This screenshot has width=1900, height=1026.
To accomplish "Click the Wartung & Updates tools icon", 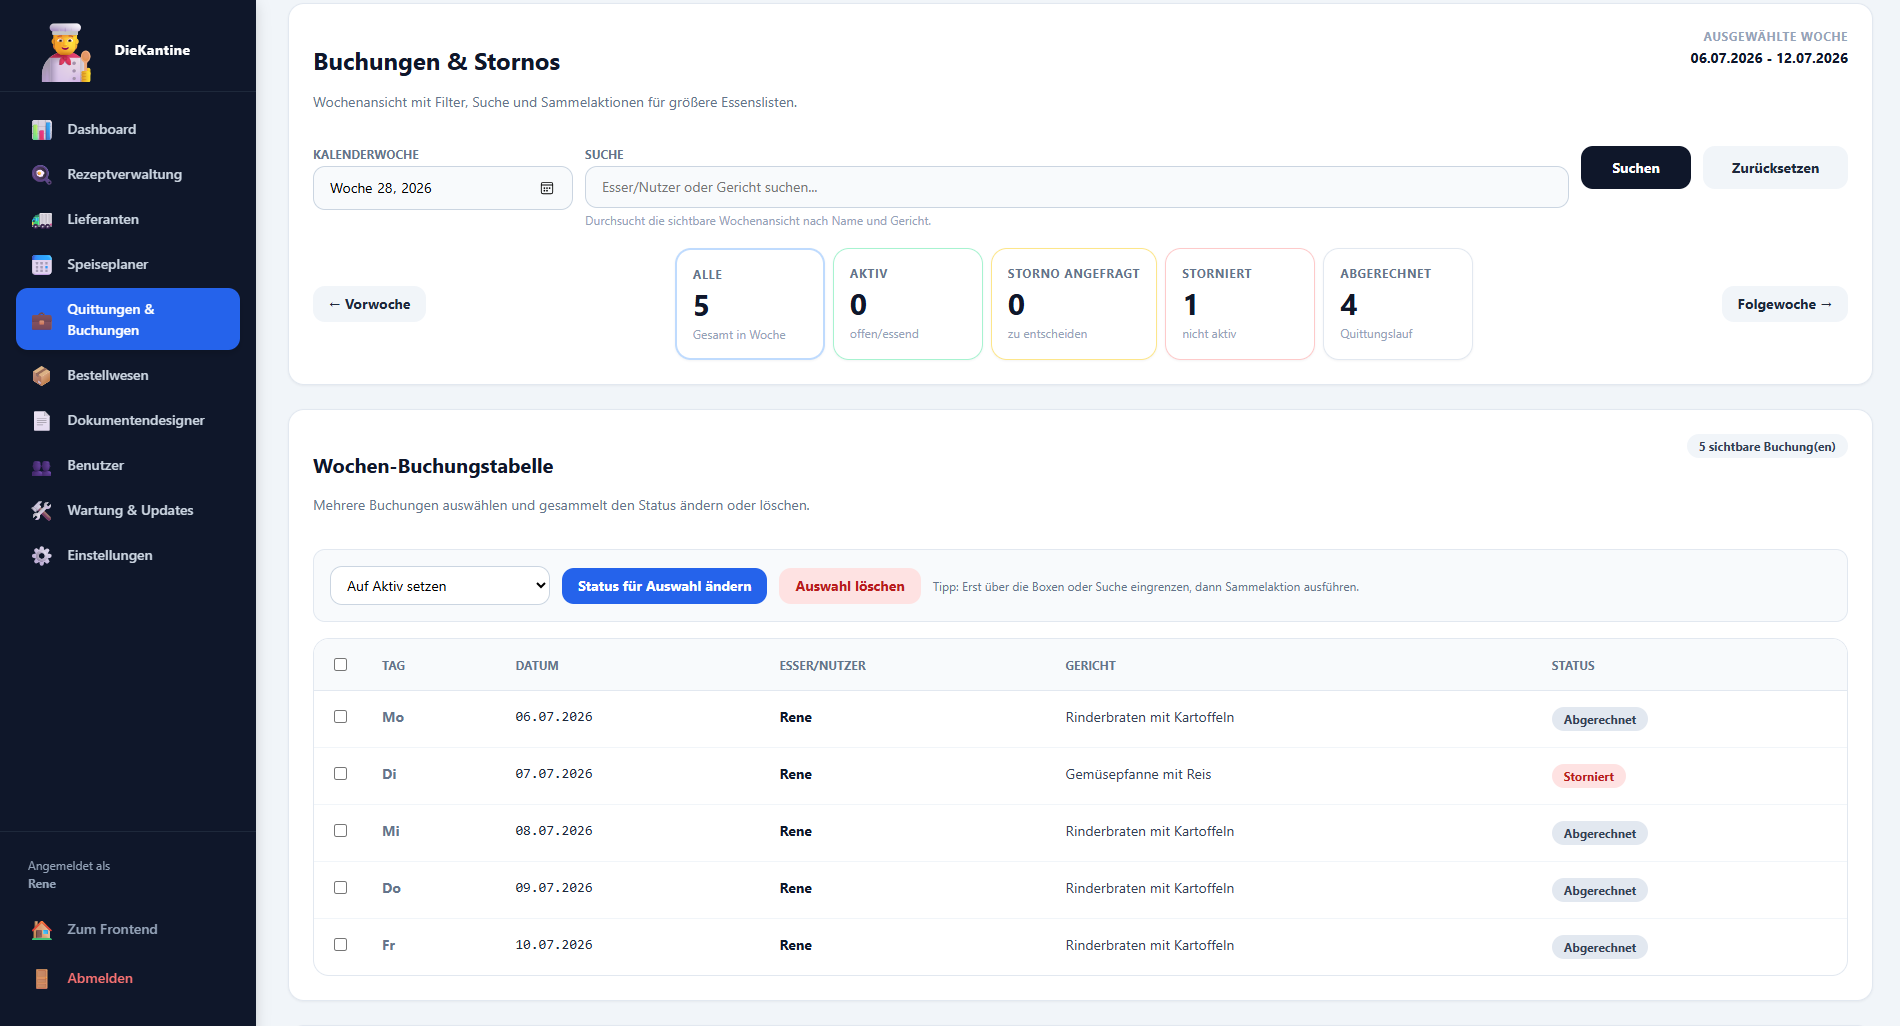I will pyautogui.click(x=42, y=511).
